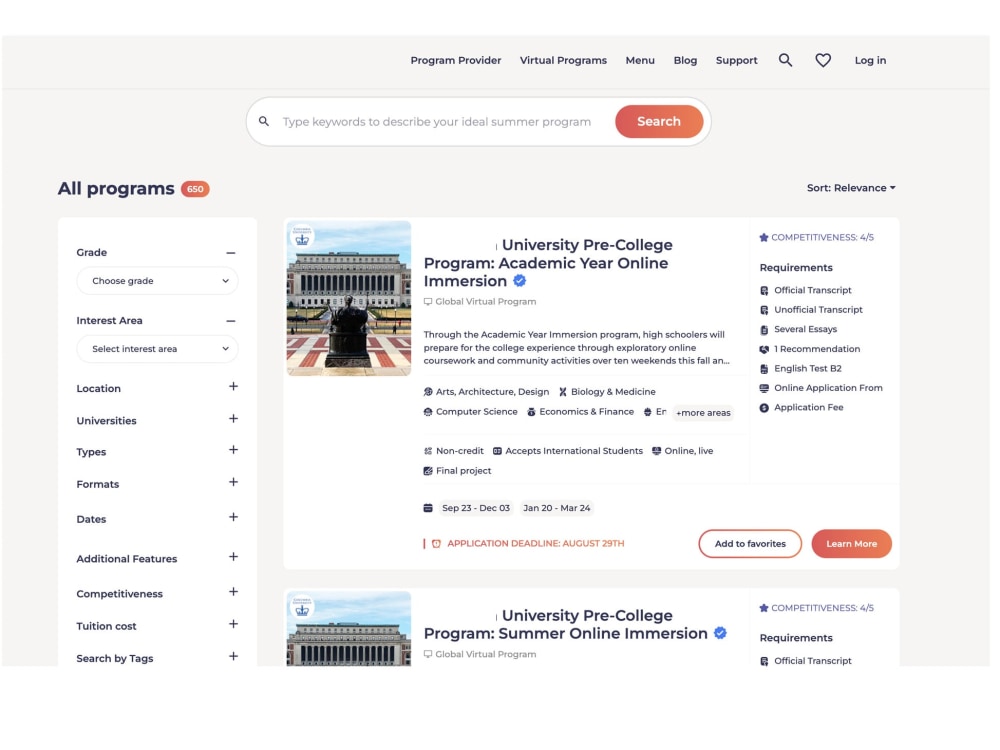Collapse the Grade filter section
Image resolution: width=1000 pixels, height=750 pixels.
pyautogui.click(x=231, y=253)
